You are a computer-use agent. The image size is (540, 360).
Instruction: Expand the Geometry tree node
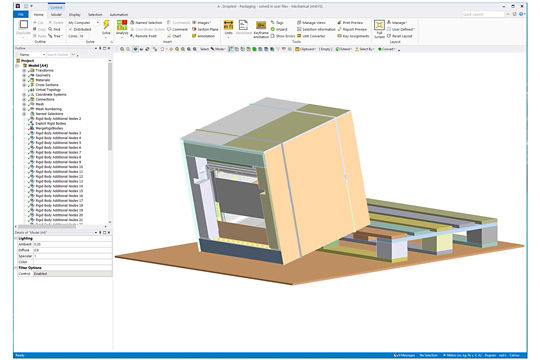24,75
